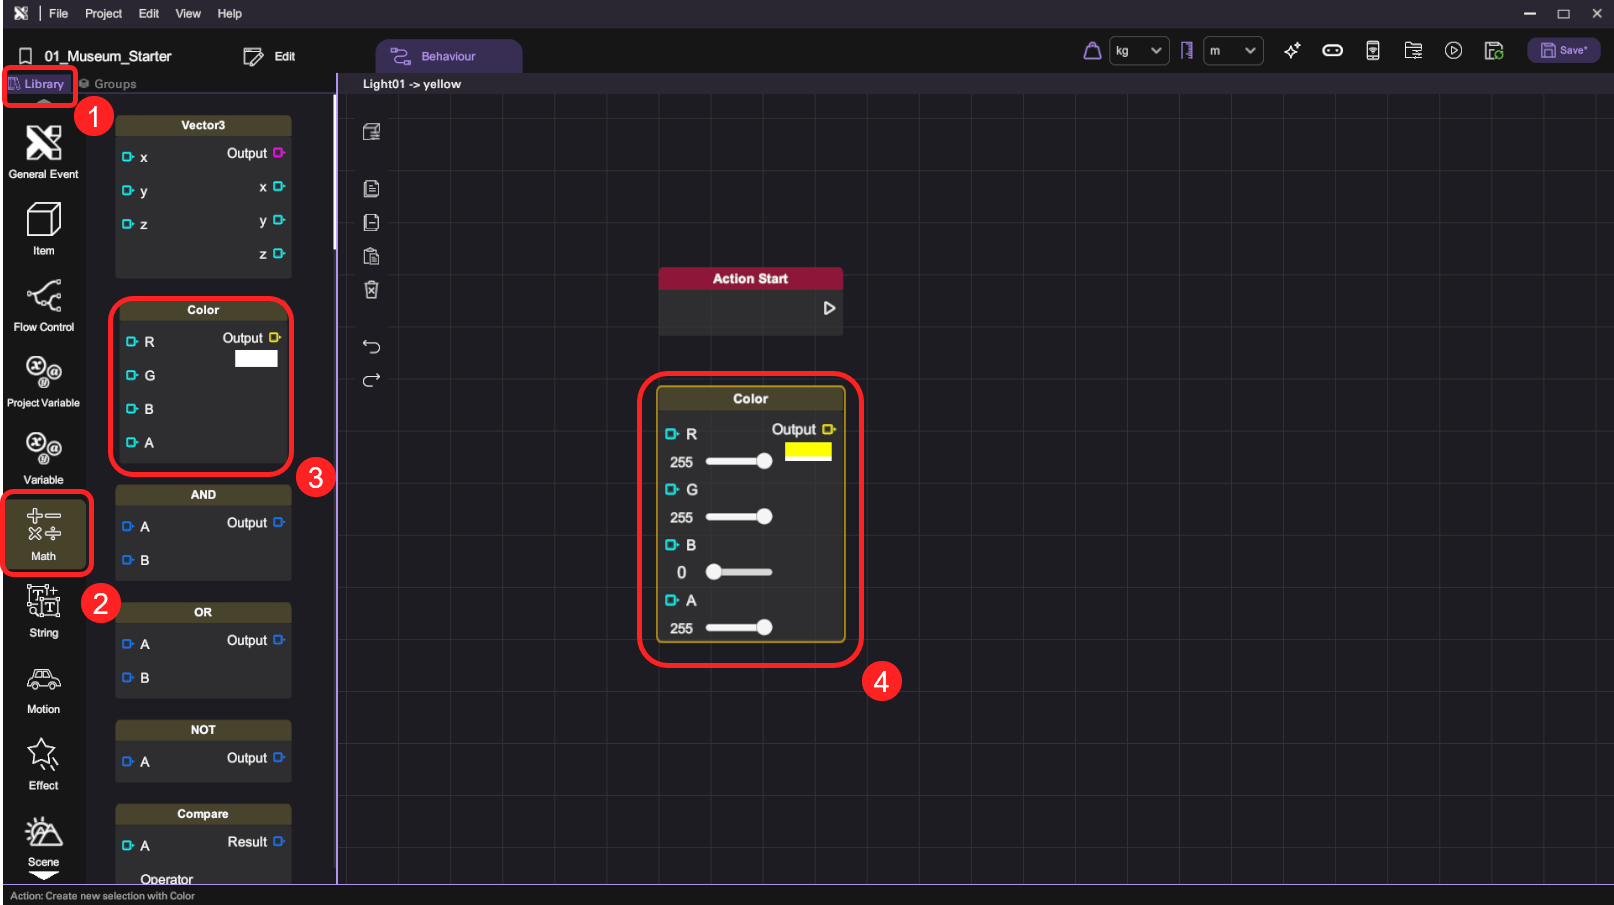Toggle the R input port on canvas Color node
The height and width of the screenshot is (905, 1614).
pyautogui.click(x=671, y=434)
